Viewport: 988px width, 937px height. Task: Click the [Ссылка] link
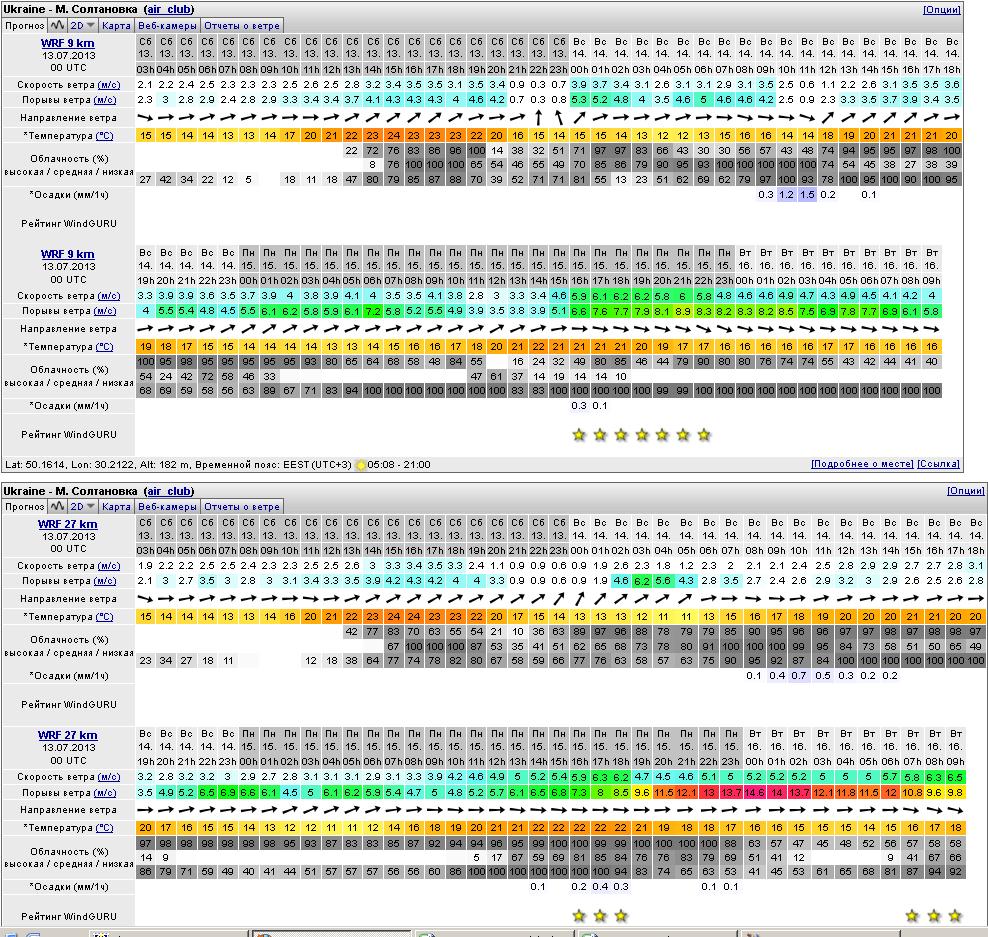click(x=938, y=465)
